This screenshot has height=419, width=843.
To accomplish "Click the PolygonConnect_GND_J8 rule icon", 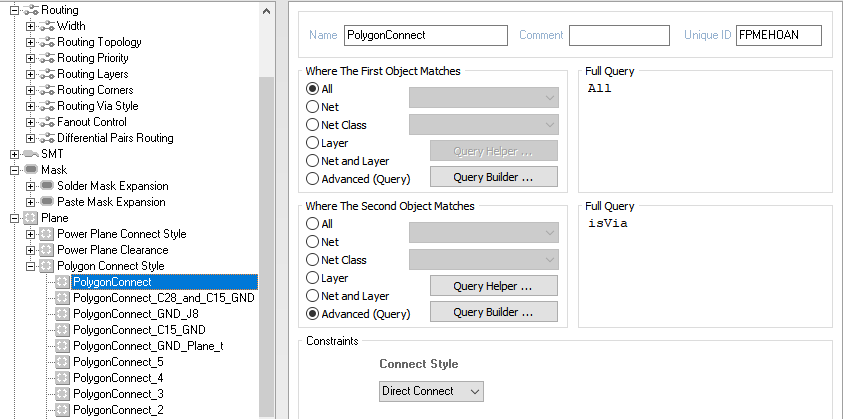I will [x=62, y=314].
